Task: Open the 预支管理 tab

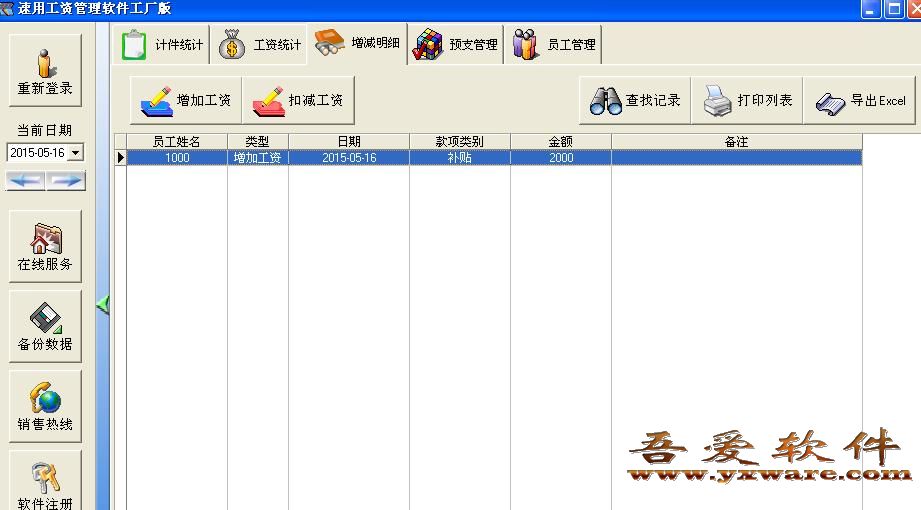Action: 456,45
